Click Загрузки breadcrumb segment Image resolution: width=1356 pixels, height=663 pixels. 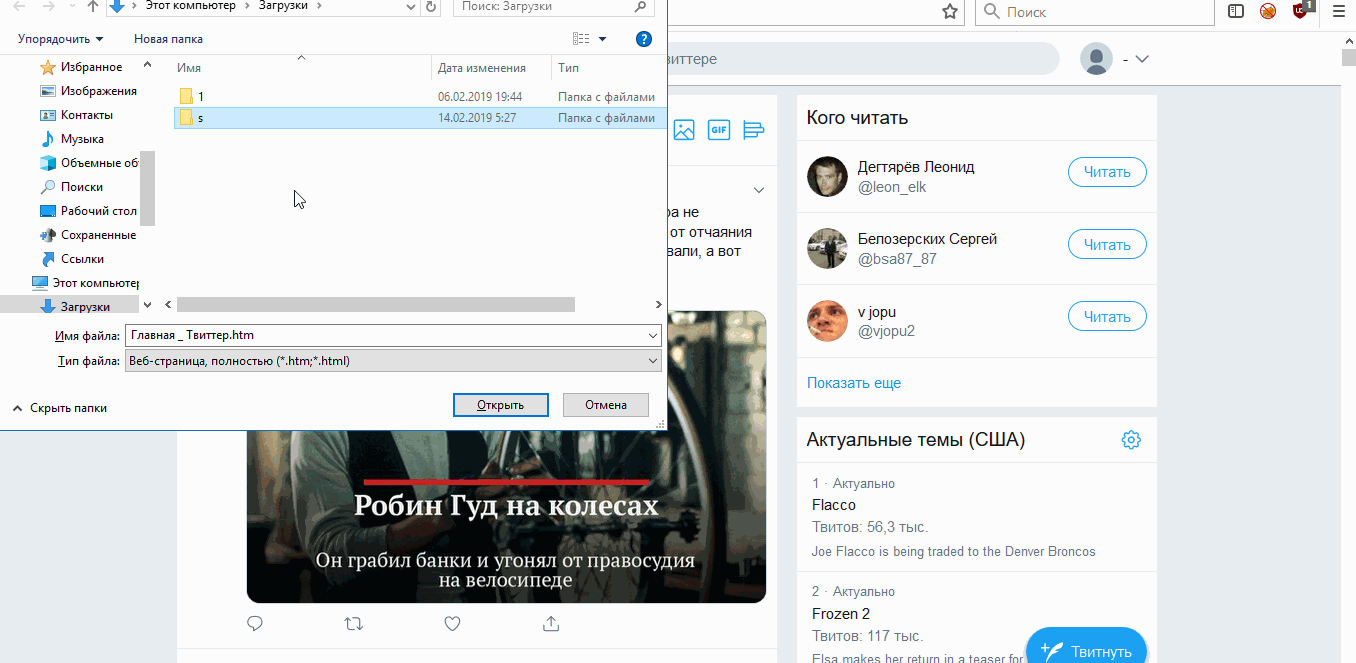point(284,6)
